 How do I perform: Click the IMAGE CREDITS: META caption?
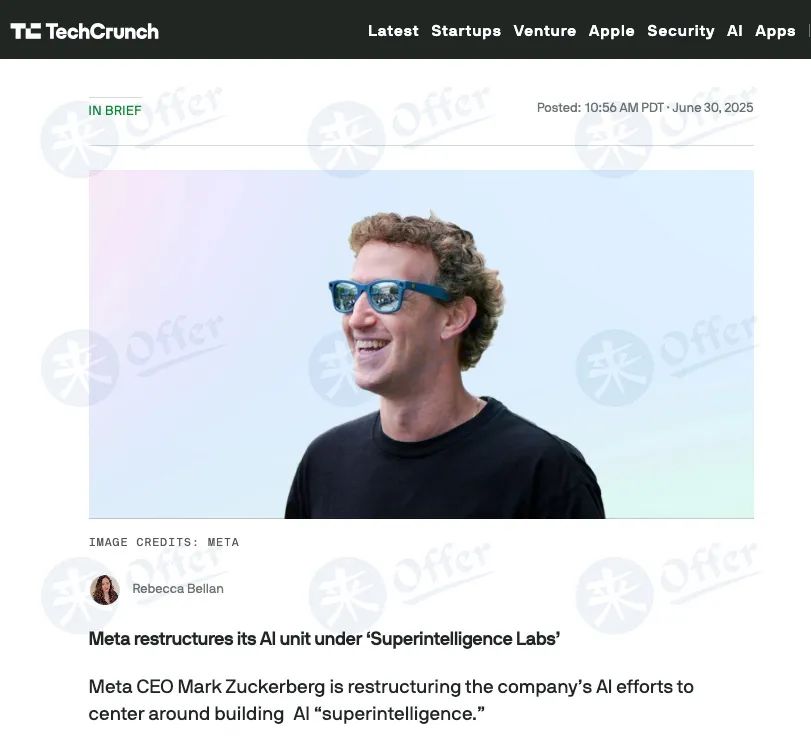tap(163, 542)
